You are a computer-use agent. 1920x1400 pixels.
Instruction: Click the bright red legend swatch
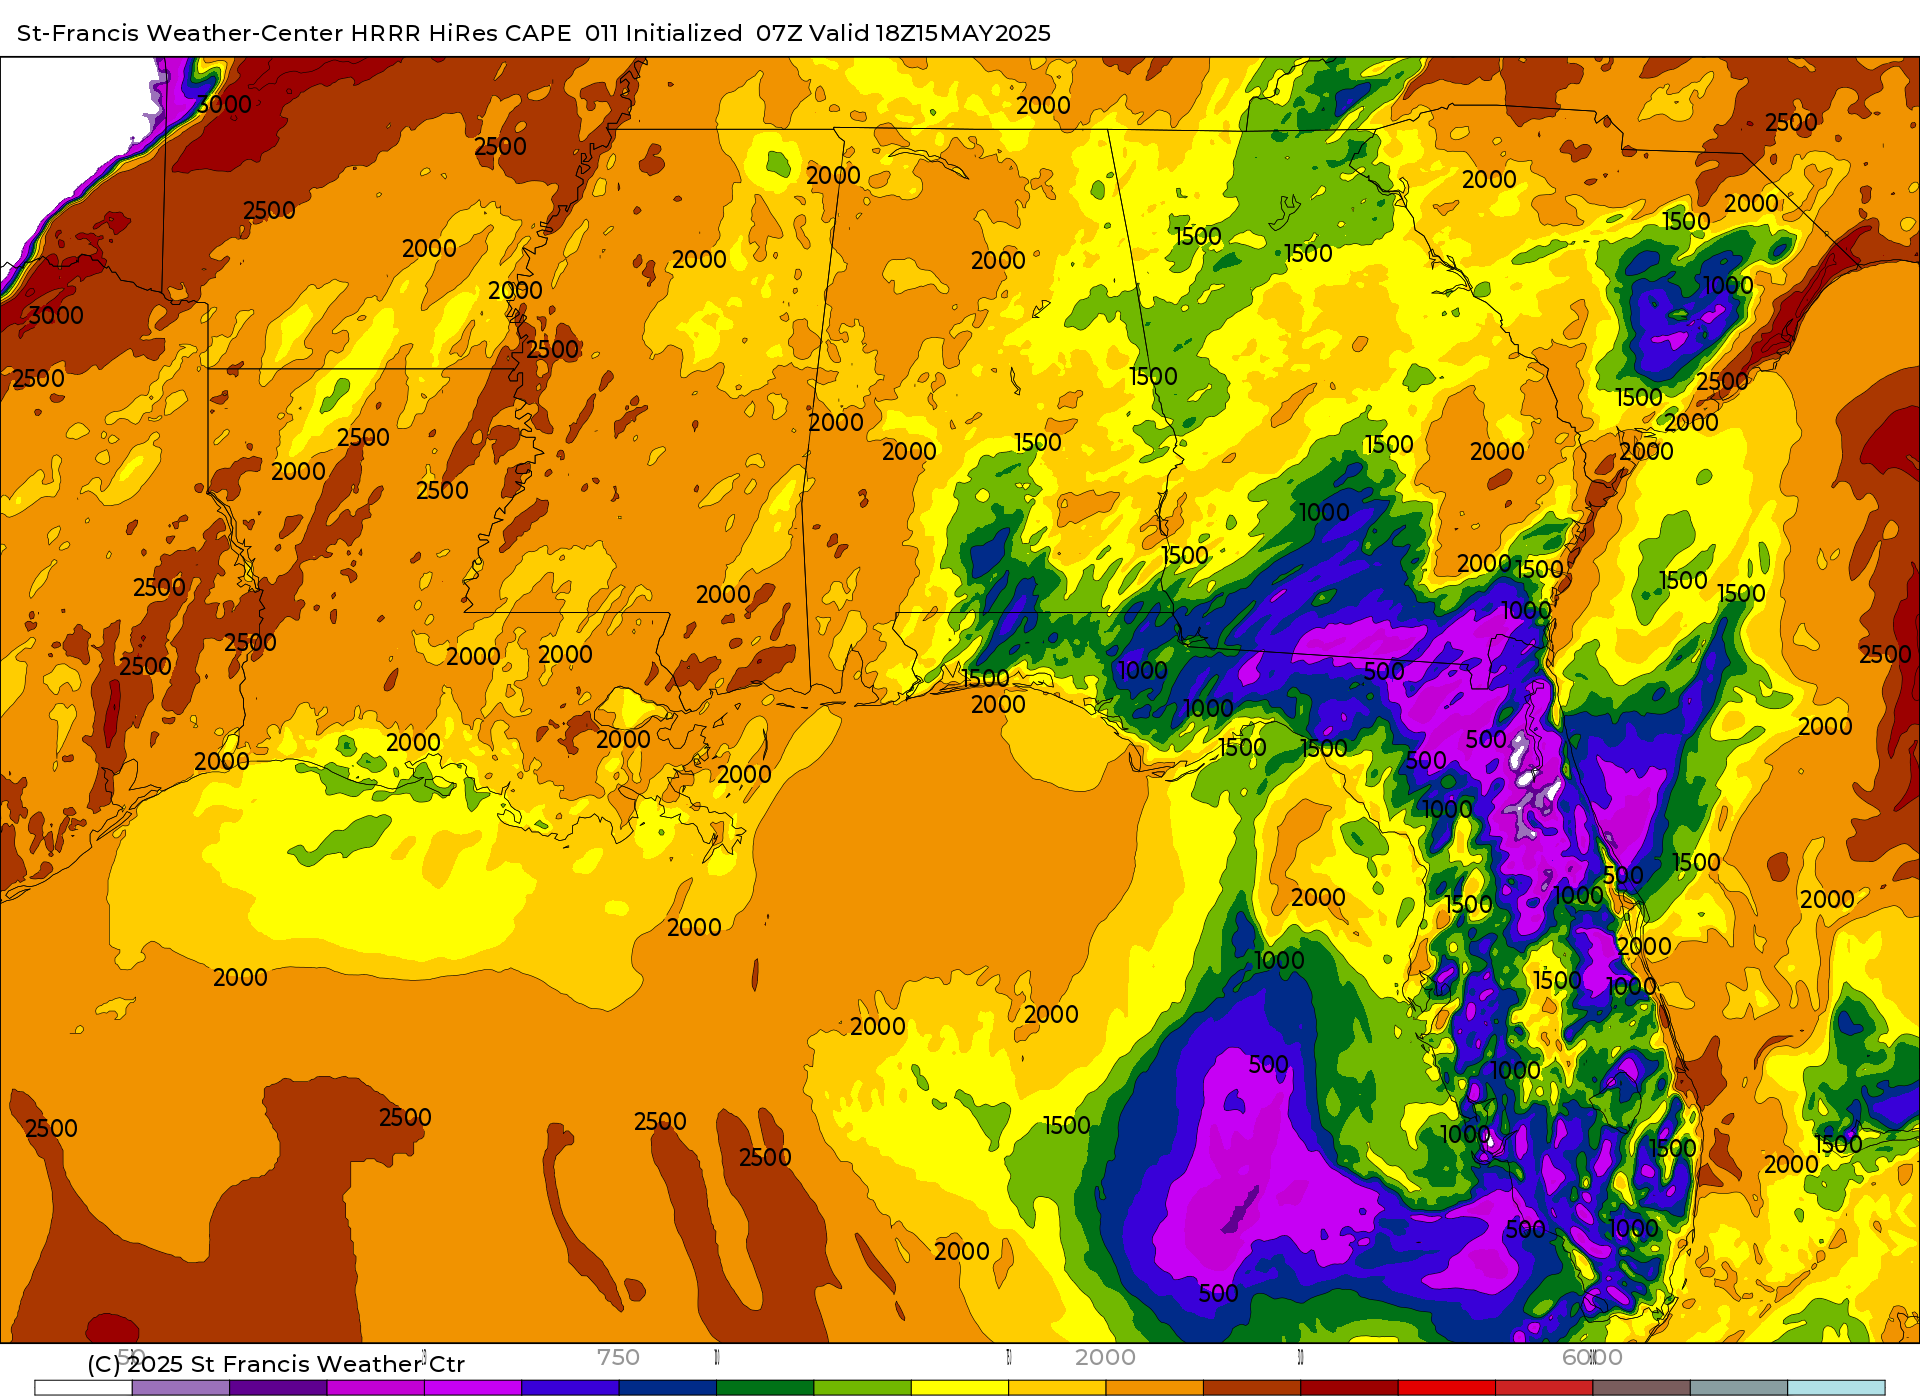(1446, 1388)
